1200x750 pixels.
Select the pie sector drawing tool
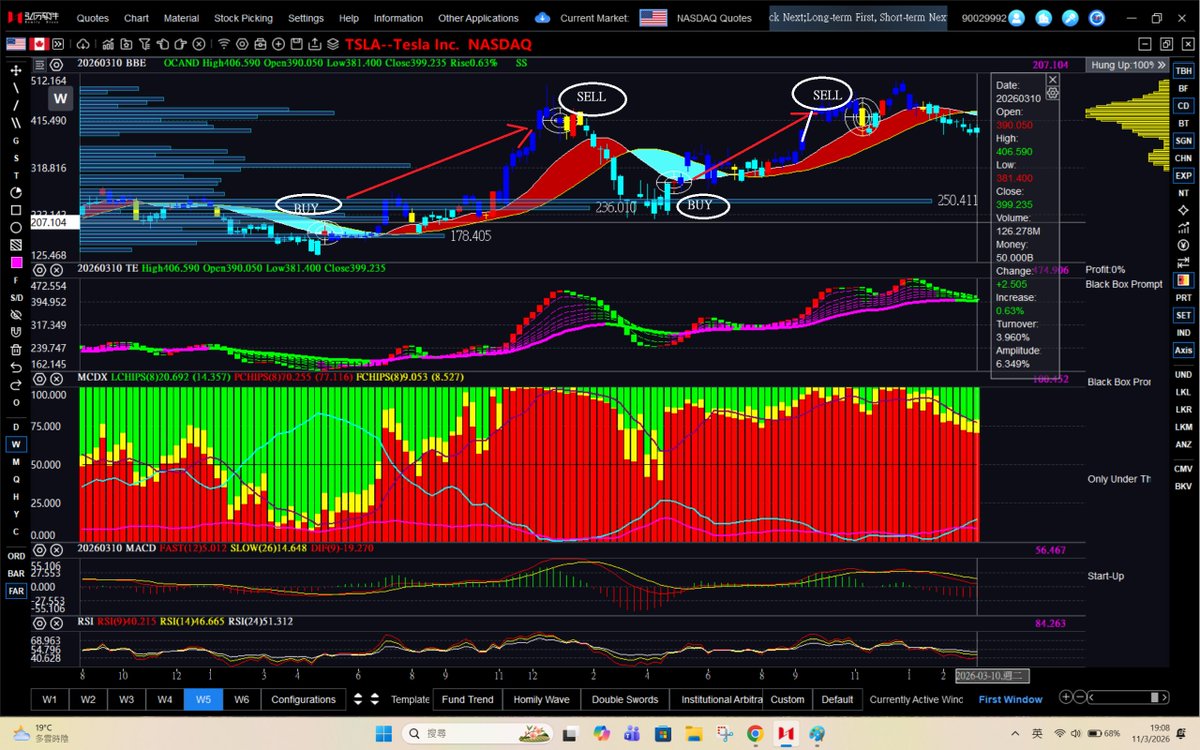(x=16, y=192)
